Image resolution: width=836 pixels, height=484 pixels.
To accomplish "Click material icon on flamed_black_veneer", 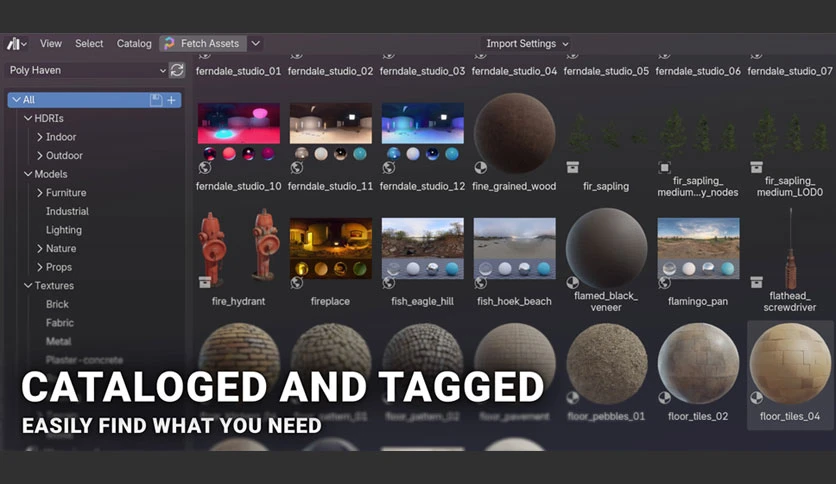I will 573,283.
